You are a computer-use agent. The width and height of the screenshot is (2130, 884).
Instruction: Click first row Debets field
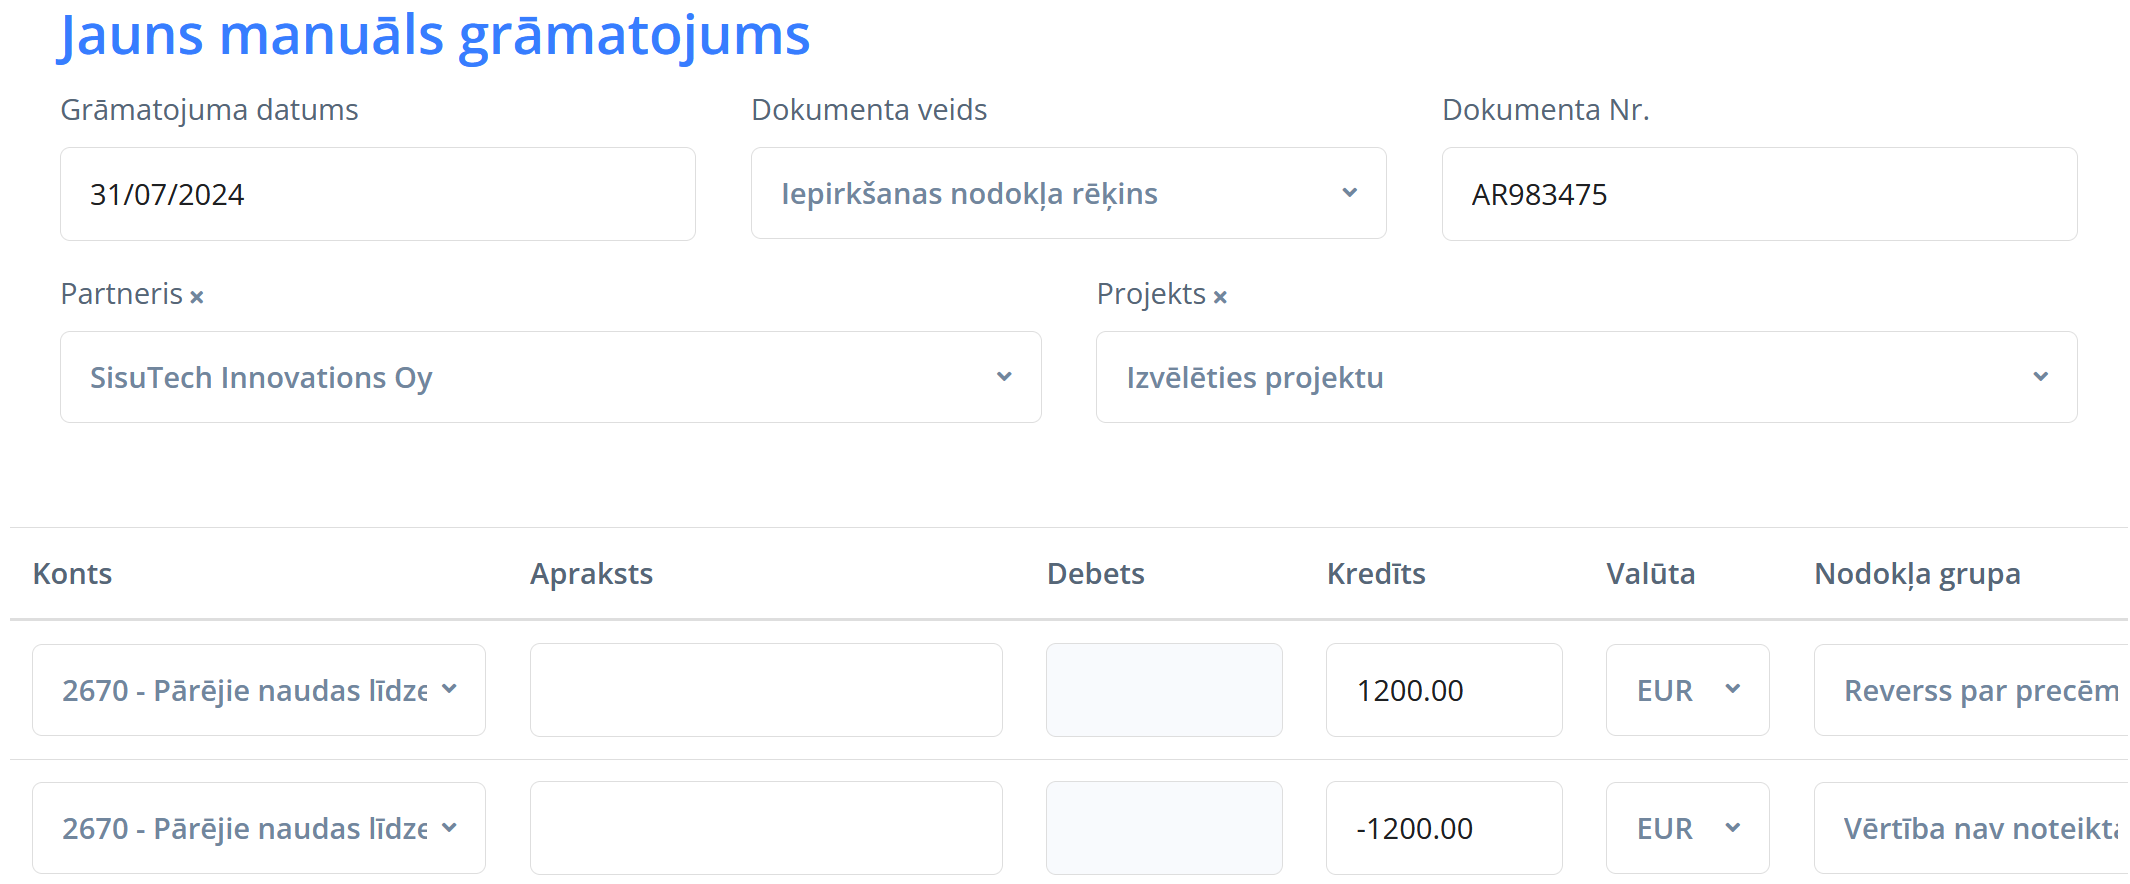(1164, 690)
